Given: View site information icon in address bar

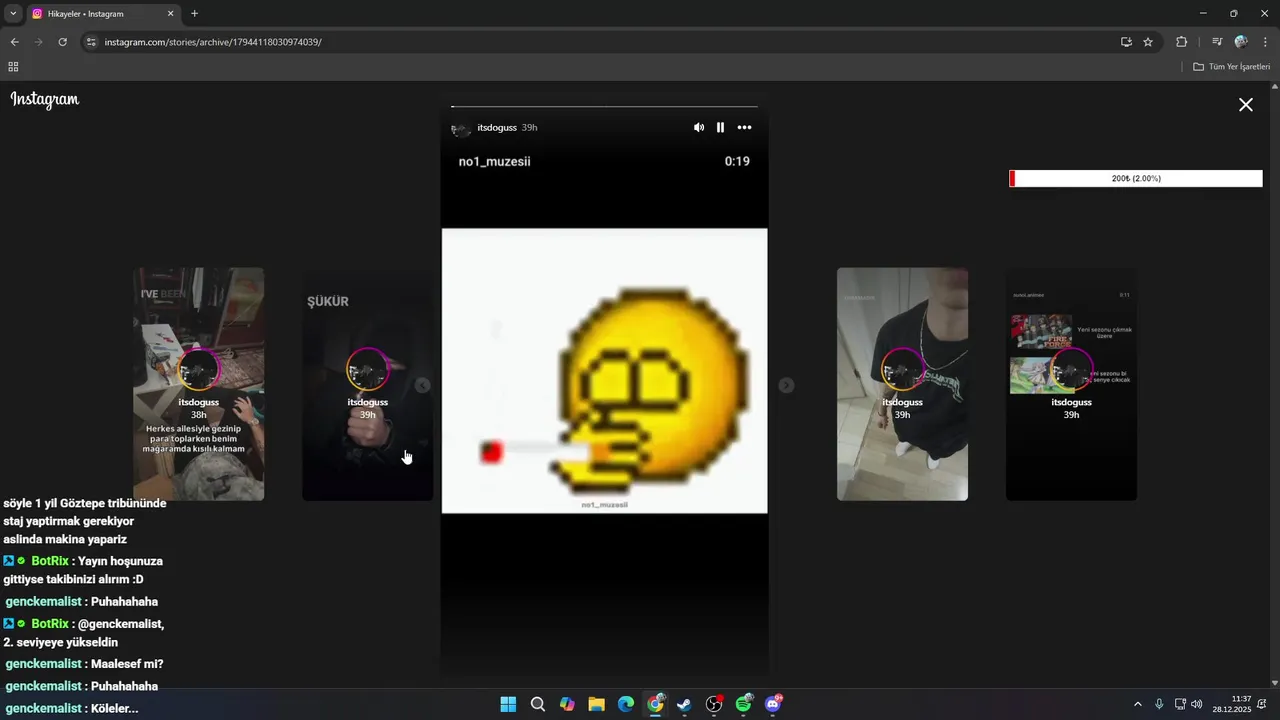Looking at the screenshot, I should pos(91,42).
